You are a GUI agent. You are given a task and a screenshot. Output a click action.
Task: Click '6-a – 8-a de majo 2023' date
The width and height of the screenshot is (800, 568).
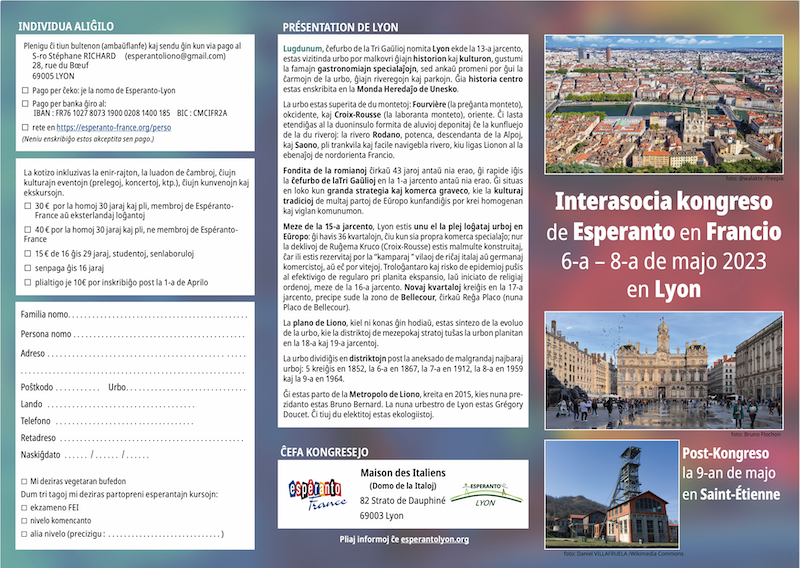click(x=664, y=262)
